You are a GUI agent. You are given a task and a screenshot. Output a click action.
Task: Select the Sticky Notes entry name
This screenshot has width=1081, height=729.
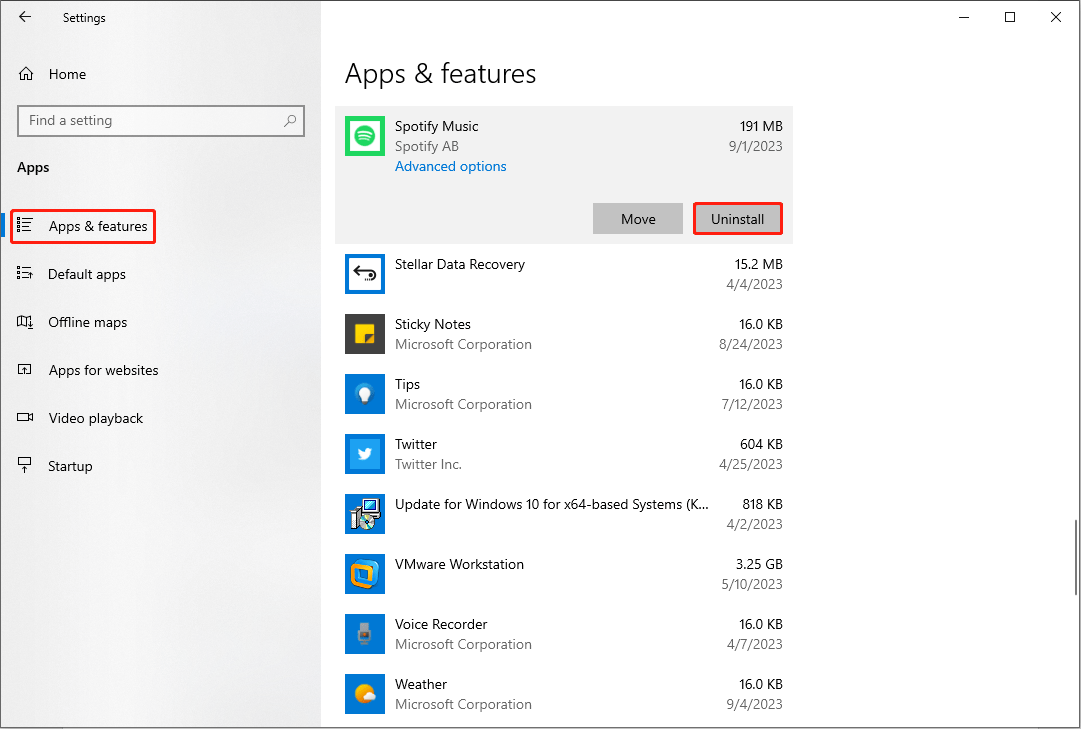click(432, 324)
